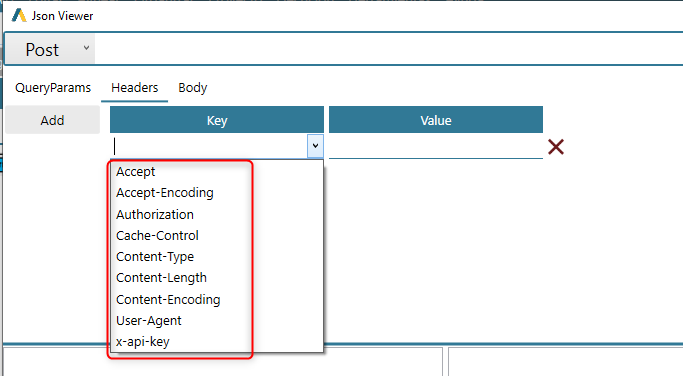Remove header row with red X icon

(x=556, y=147)
